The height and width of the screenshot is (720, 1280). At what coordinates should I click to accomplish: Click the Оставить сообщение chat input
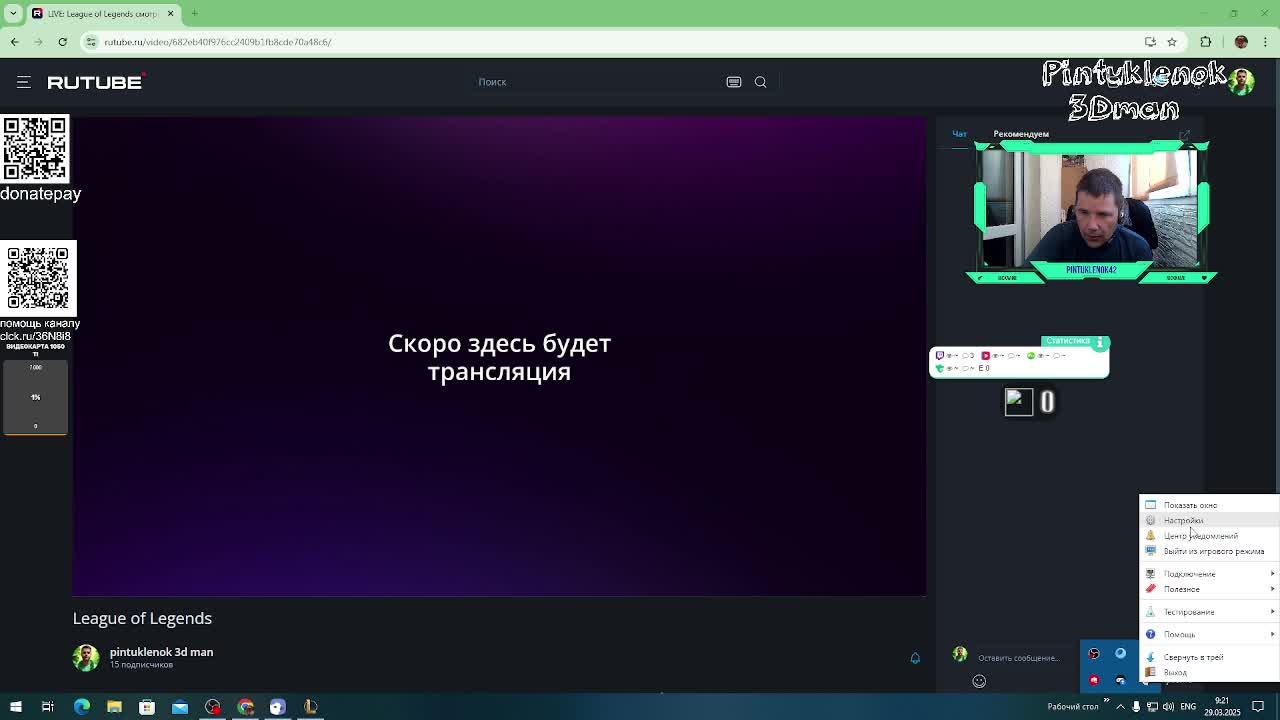[x=1018, y=658]
